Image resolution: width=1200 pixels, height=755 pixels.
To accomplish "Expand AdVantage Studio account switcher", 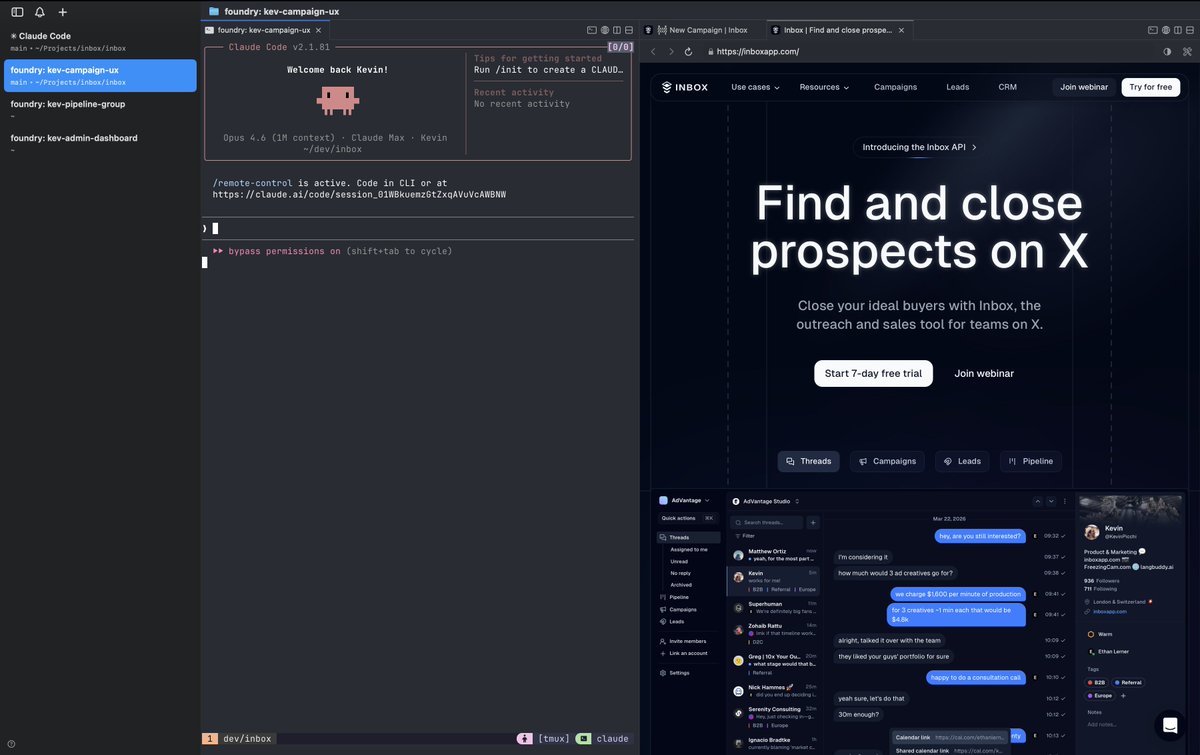I will coord(766,501).
